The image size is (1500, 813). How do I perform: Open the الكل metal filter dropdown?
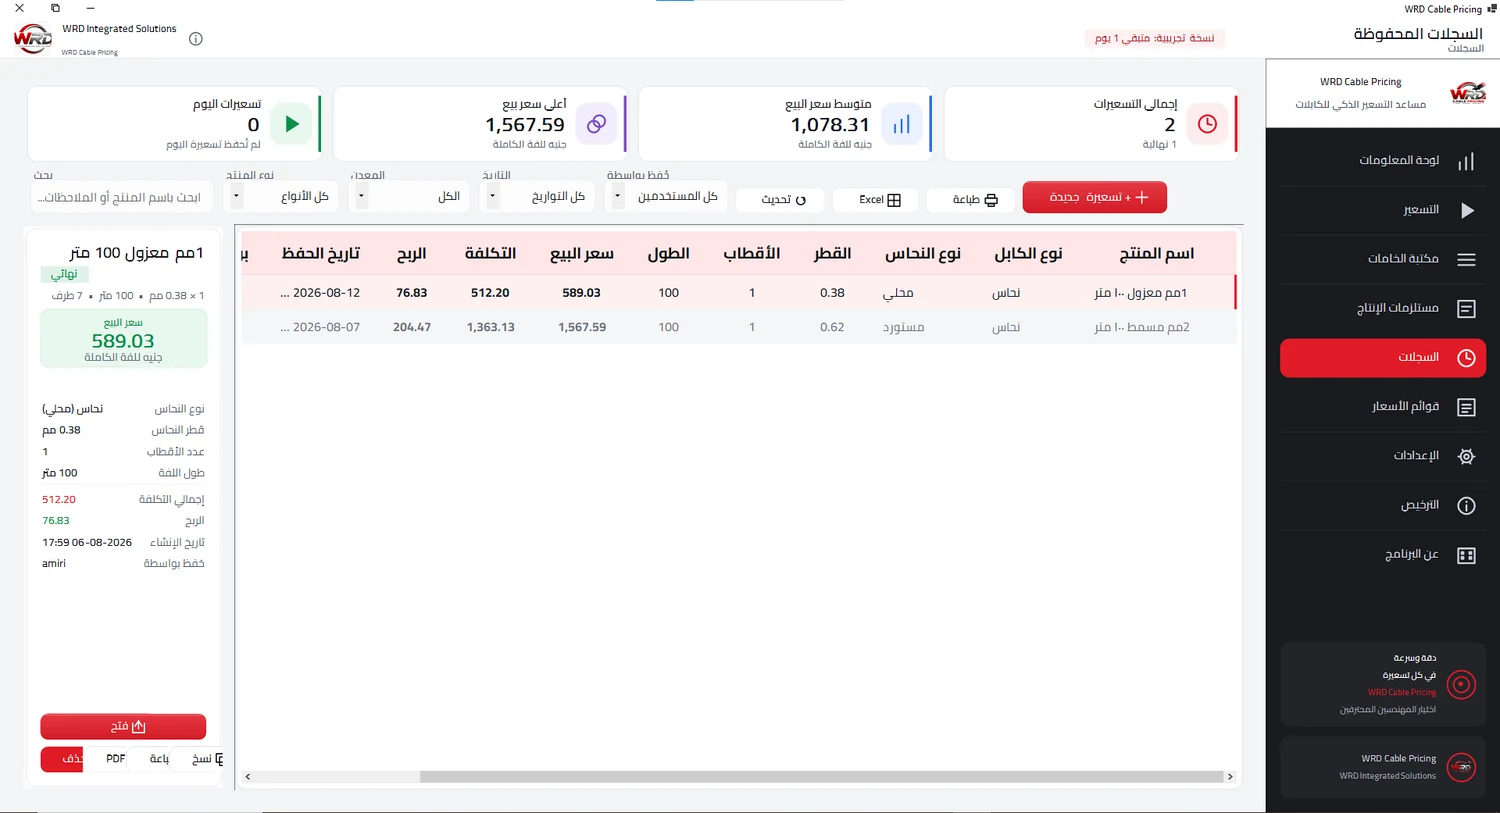pos(411,196)
